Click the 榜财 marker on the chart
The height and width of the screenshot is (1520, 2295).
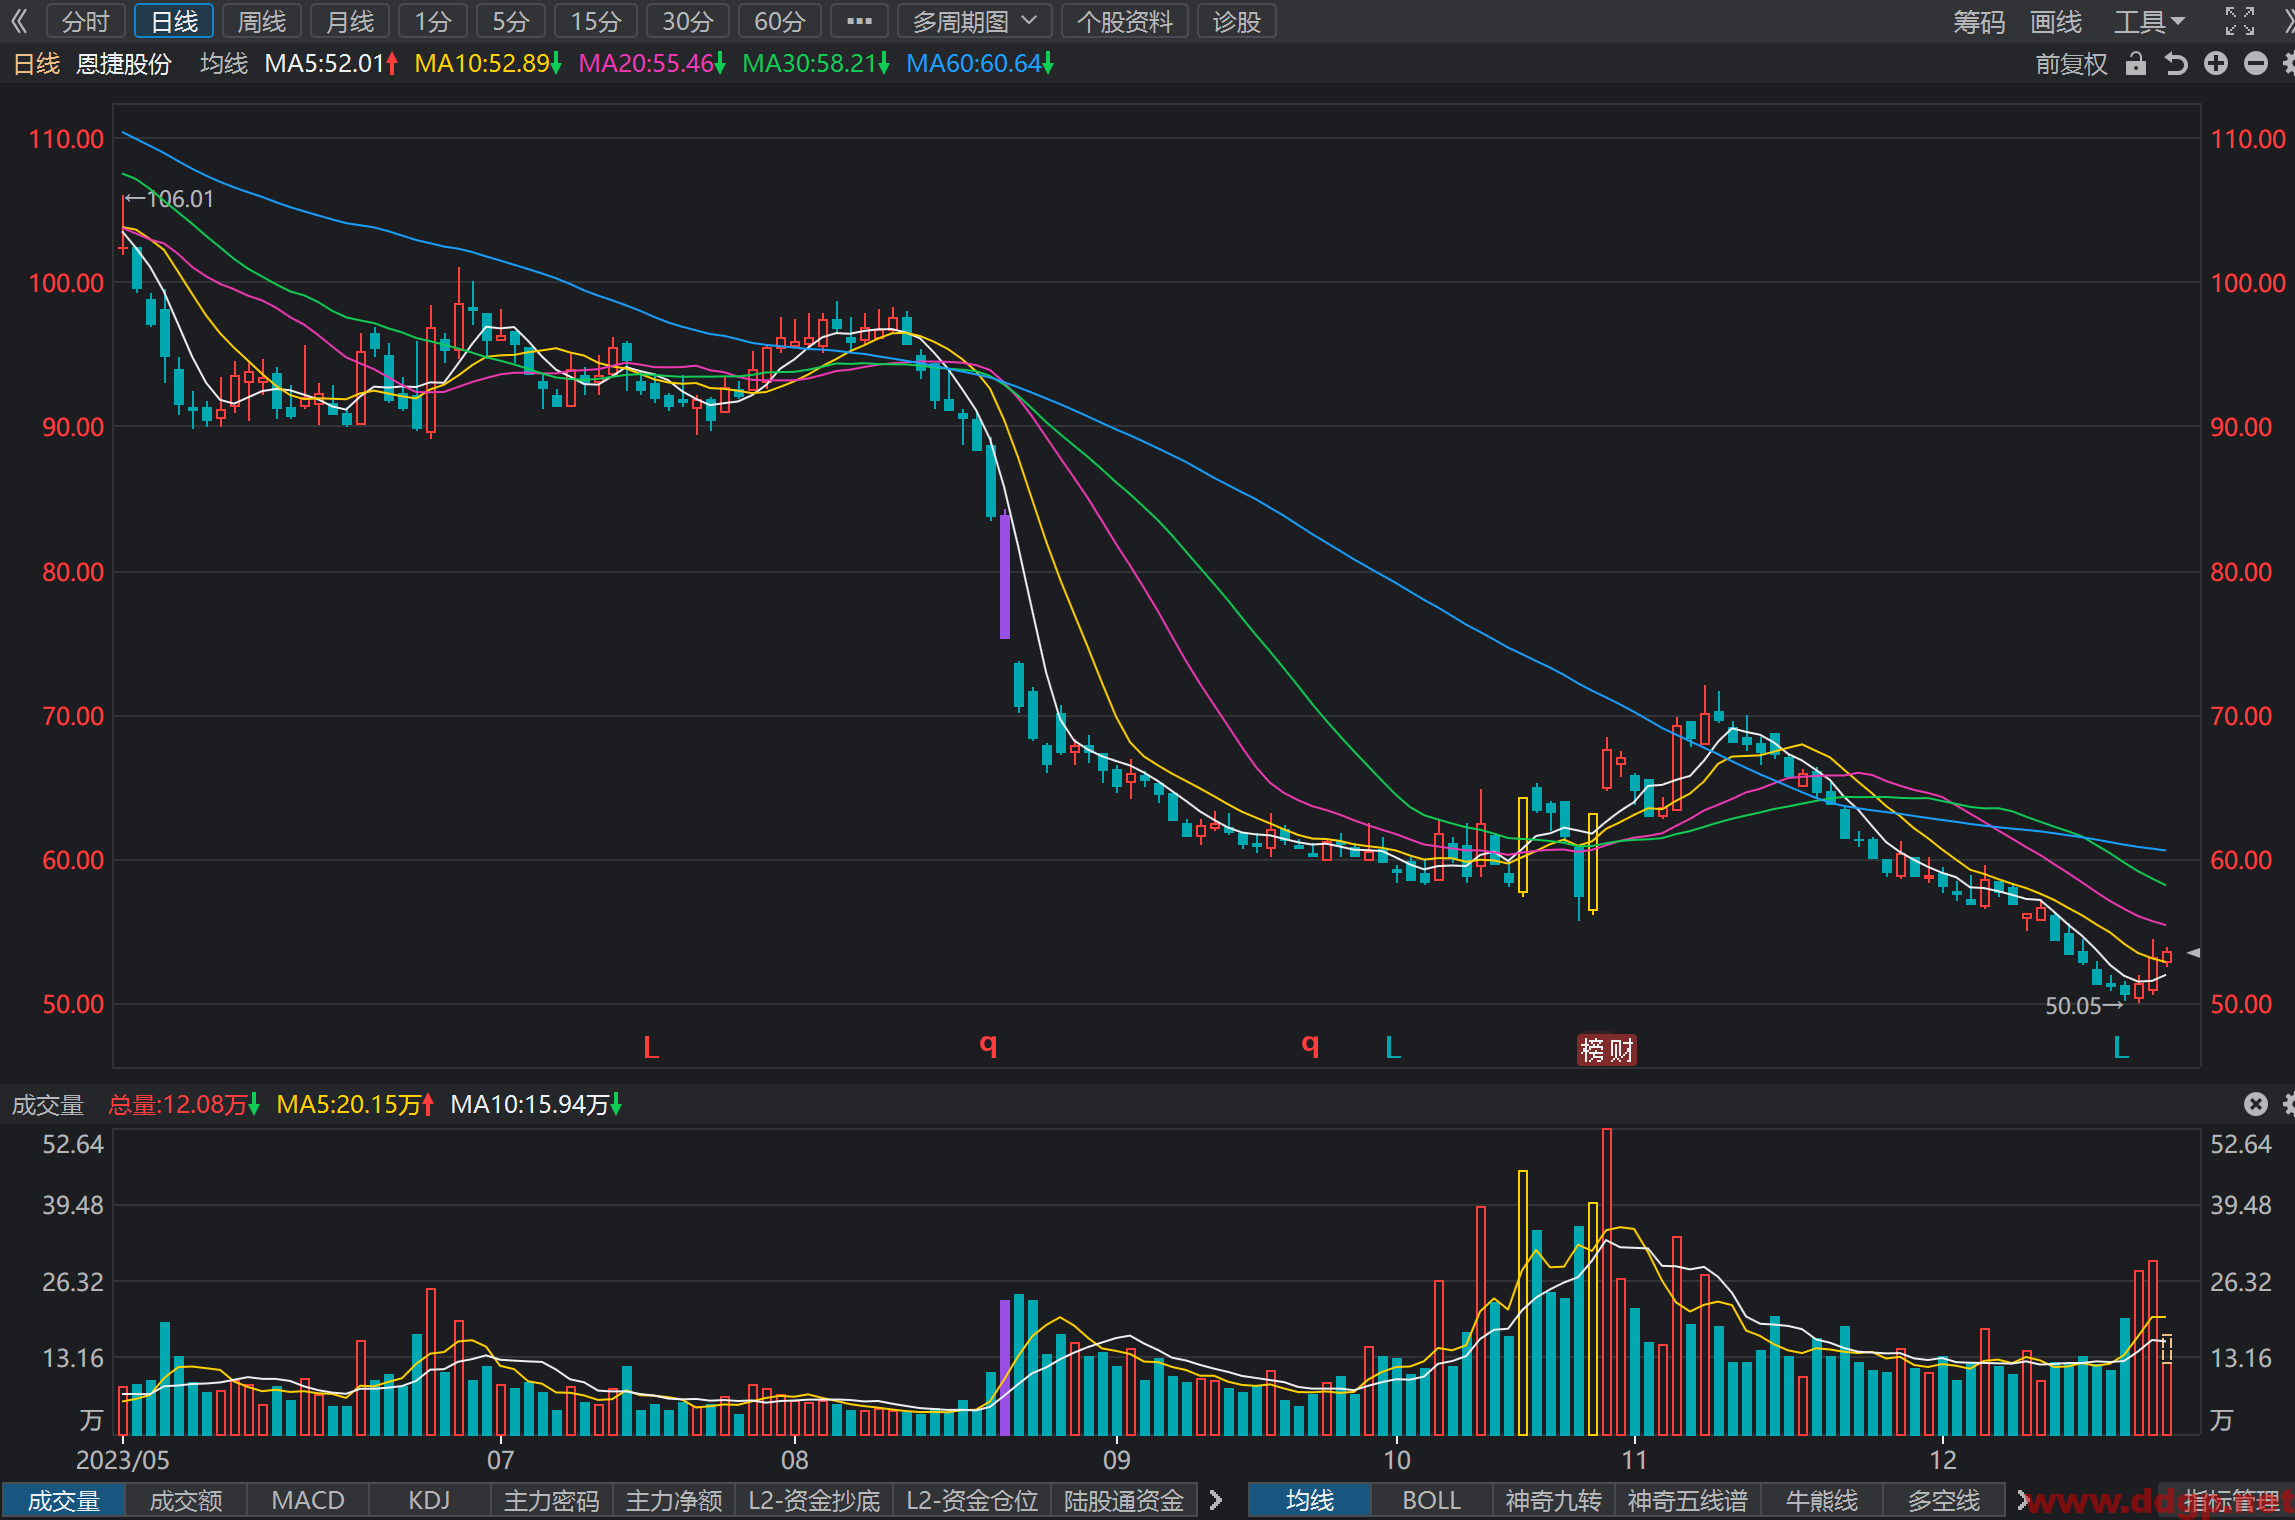point(1607,1050)
